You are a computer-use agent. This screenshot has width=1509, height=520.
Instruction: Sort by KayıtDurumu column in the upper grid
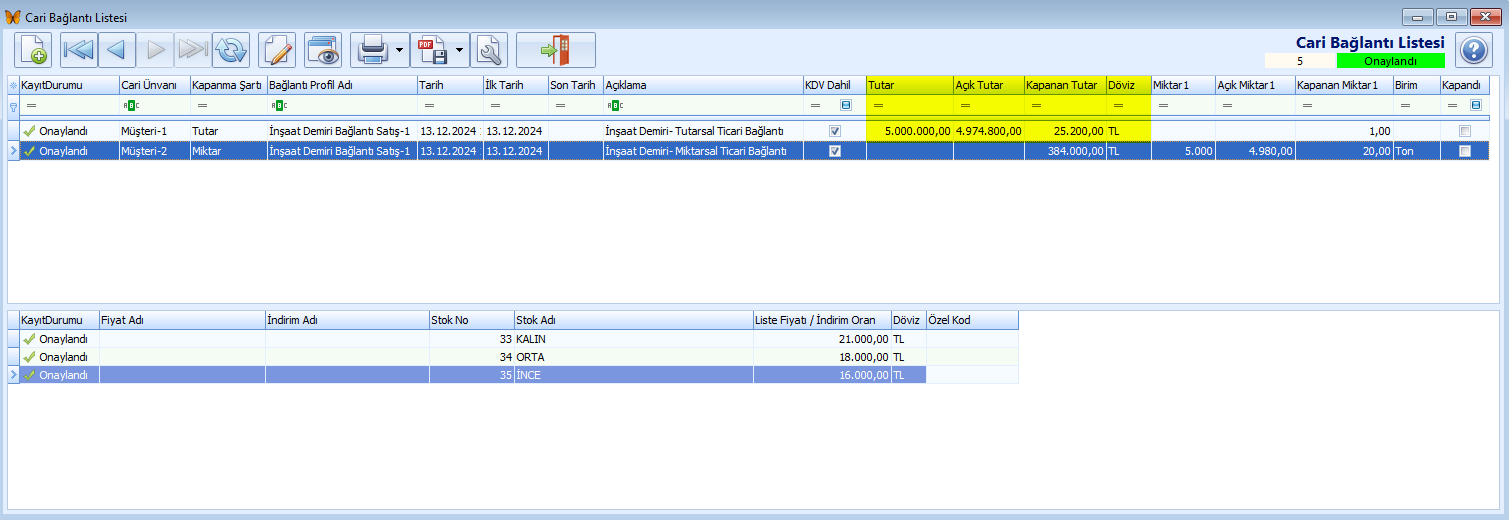pyautogui.click(x=69, y=85)
